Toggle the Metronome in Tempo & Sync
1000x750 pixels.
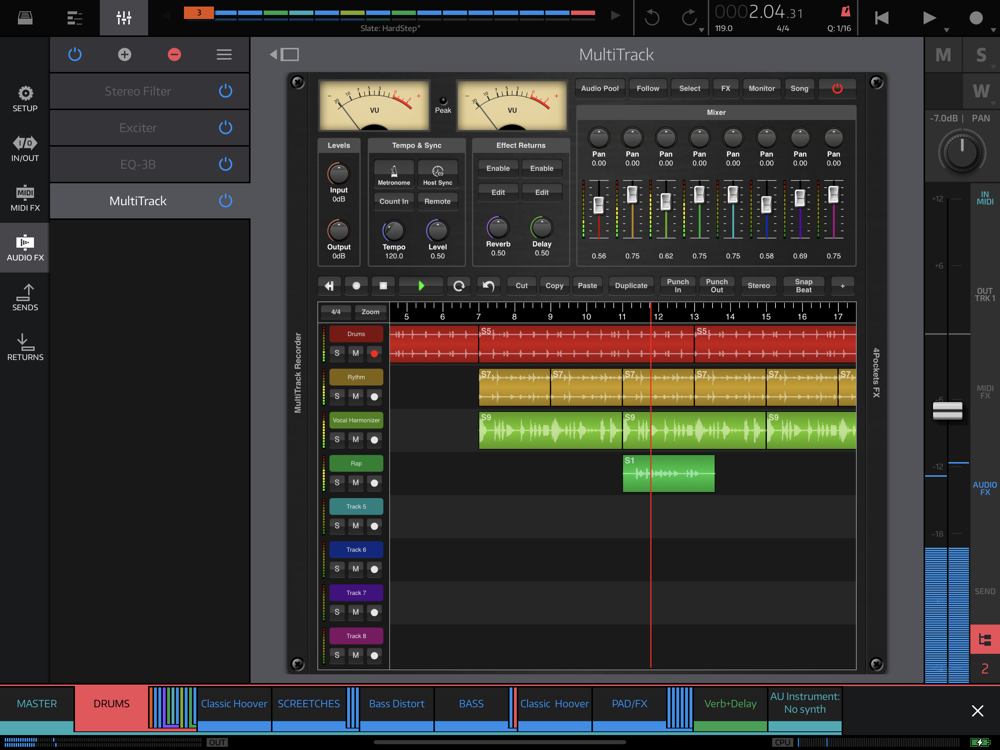tap(393, 175)
